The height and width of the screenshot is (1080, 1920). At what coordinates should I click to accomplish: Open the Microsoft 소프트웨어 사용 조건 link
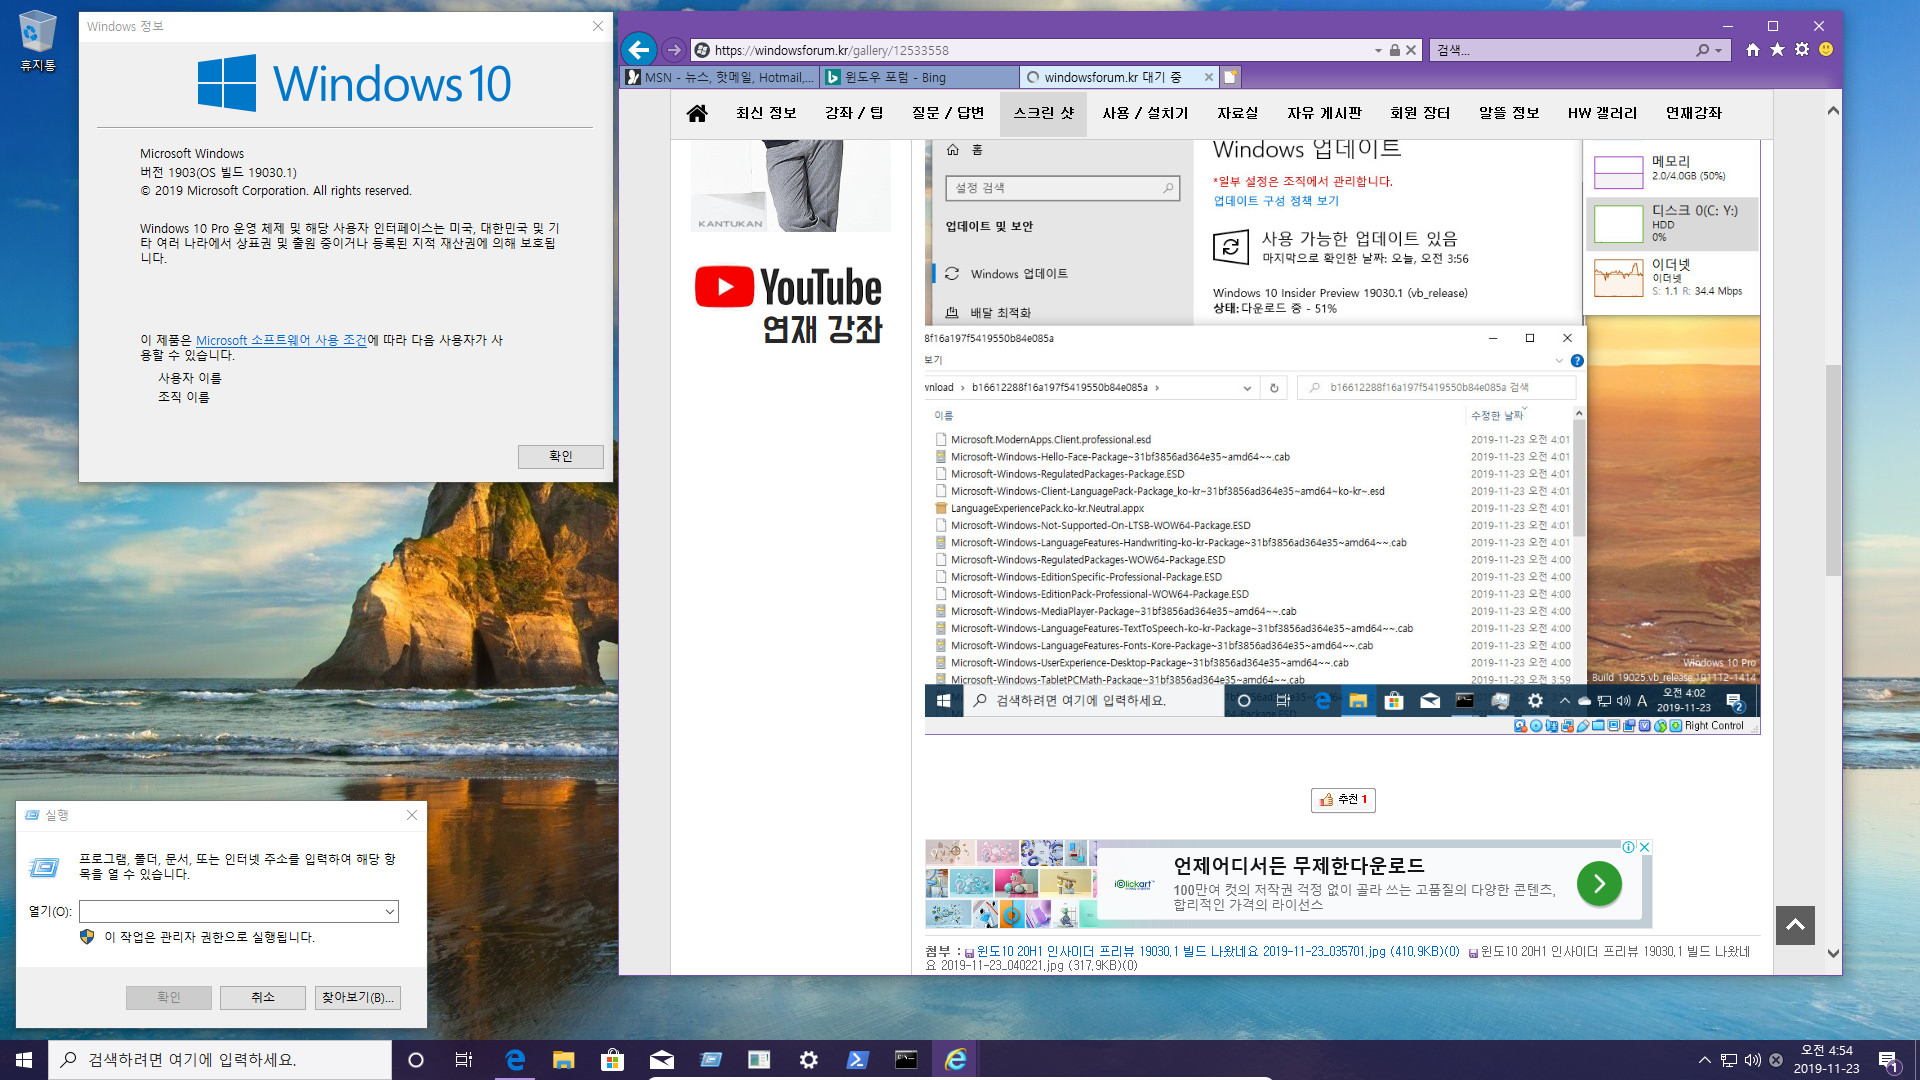(x=281, y=340)
